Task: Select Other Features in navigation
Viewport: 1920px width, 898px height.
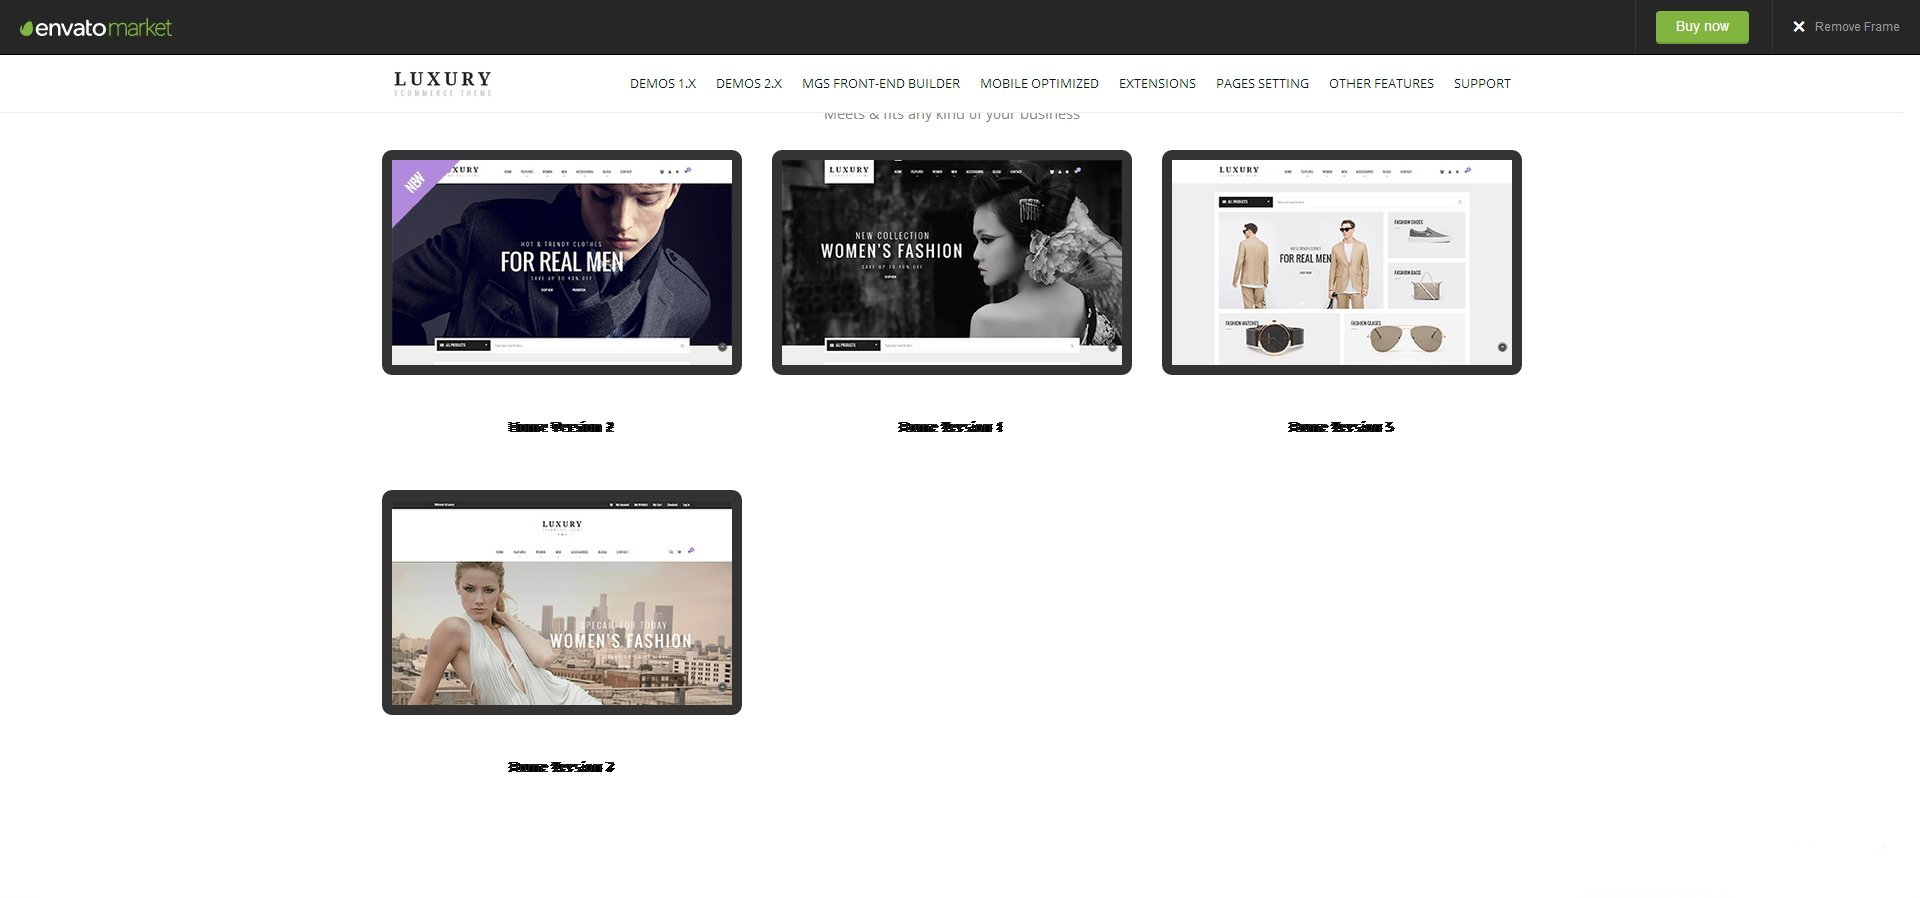Action: pyautogui.click(x=1381, y=84)
